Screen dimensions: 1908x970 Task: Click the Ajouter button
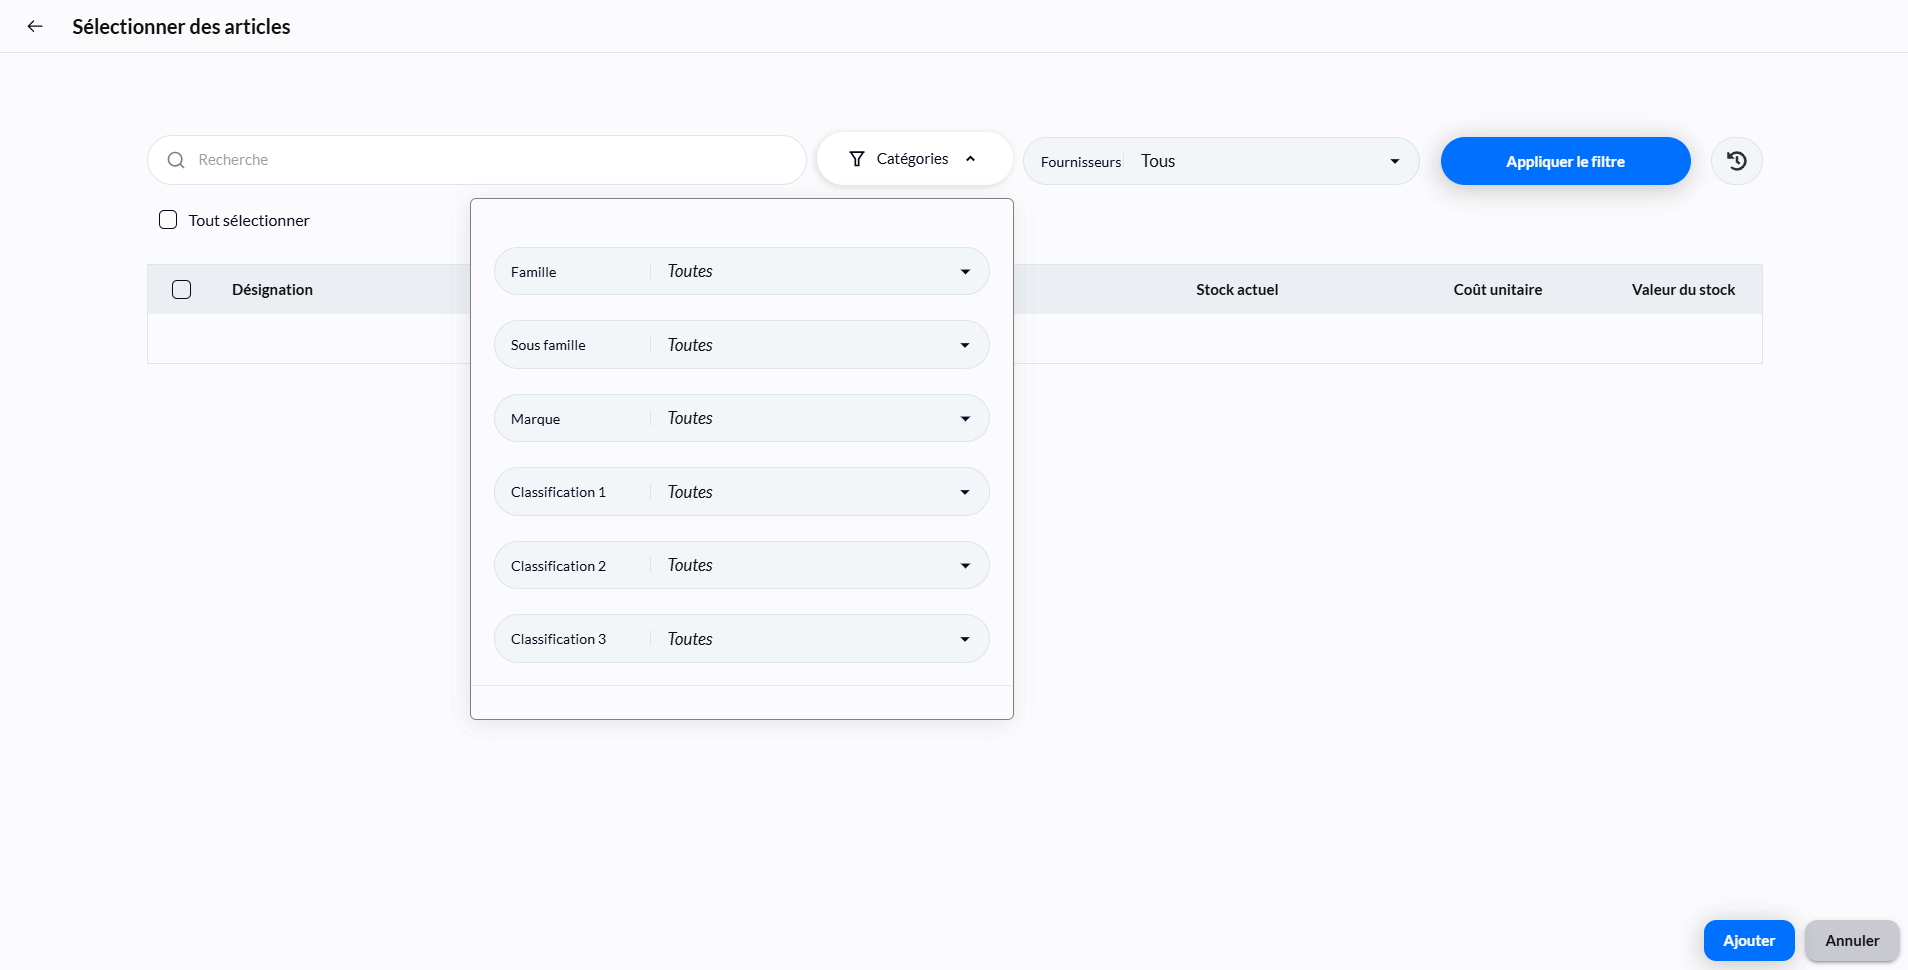coord(1749,941)
